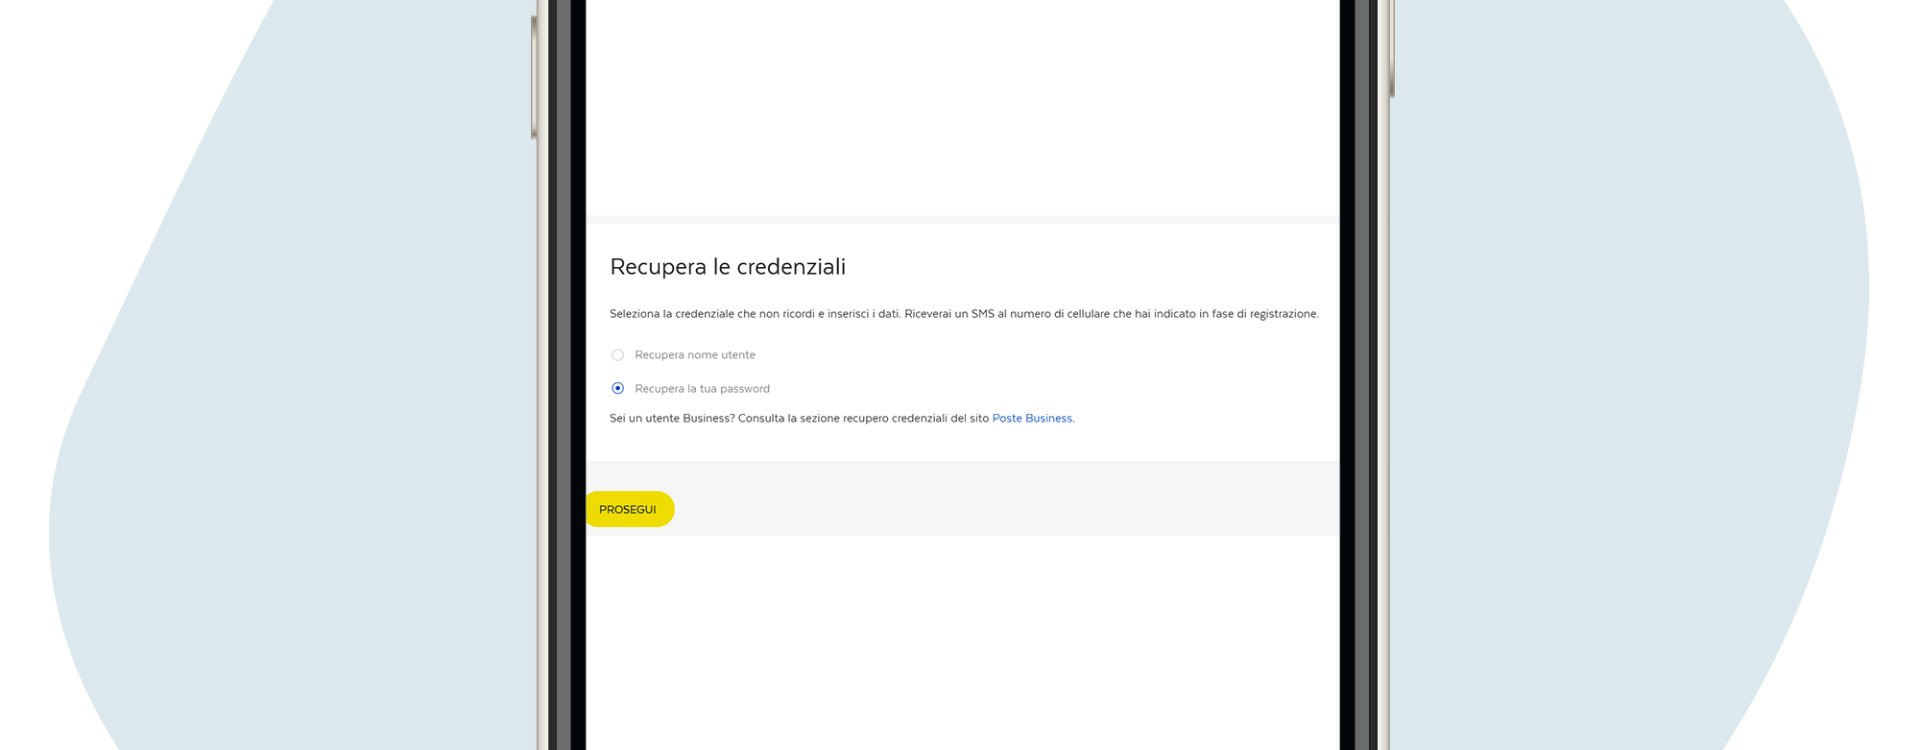Tap the phone's right side power button

coord(1391,50)
